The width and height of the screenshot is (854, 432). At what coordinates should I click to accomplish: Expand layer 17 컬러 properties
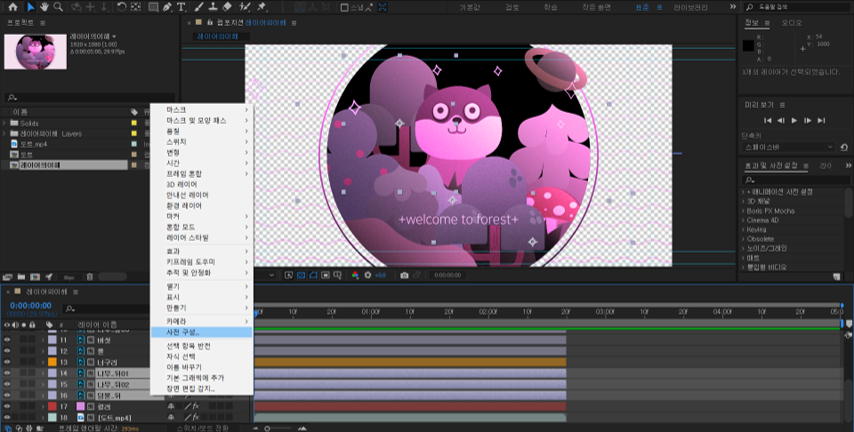[42, 406]
